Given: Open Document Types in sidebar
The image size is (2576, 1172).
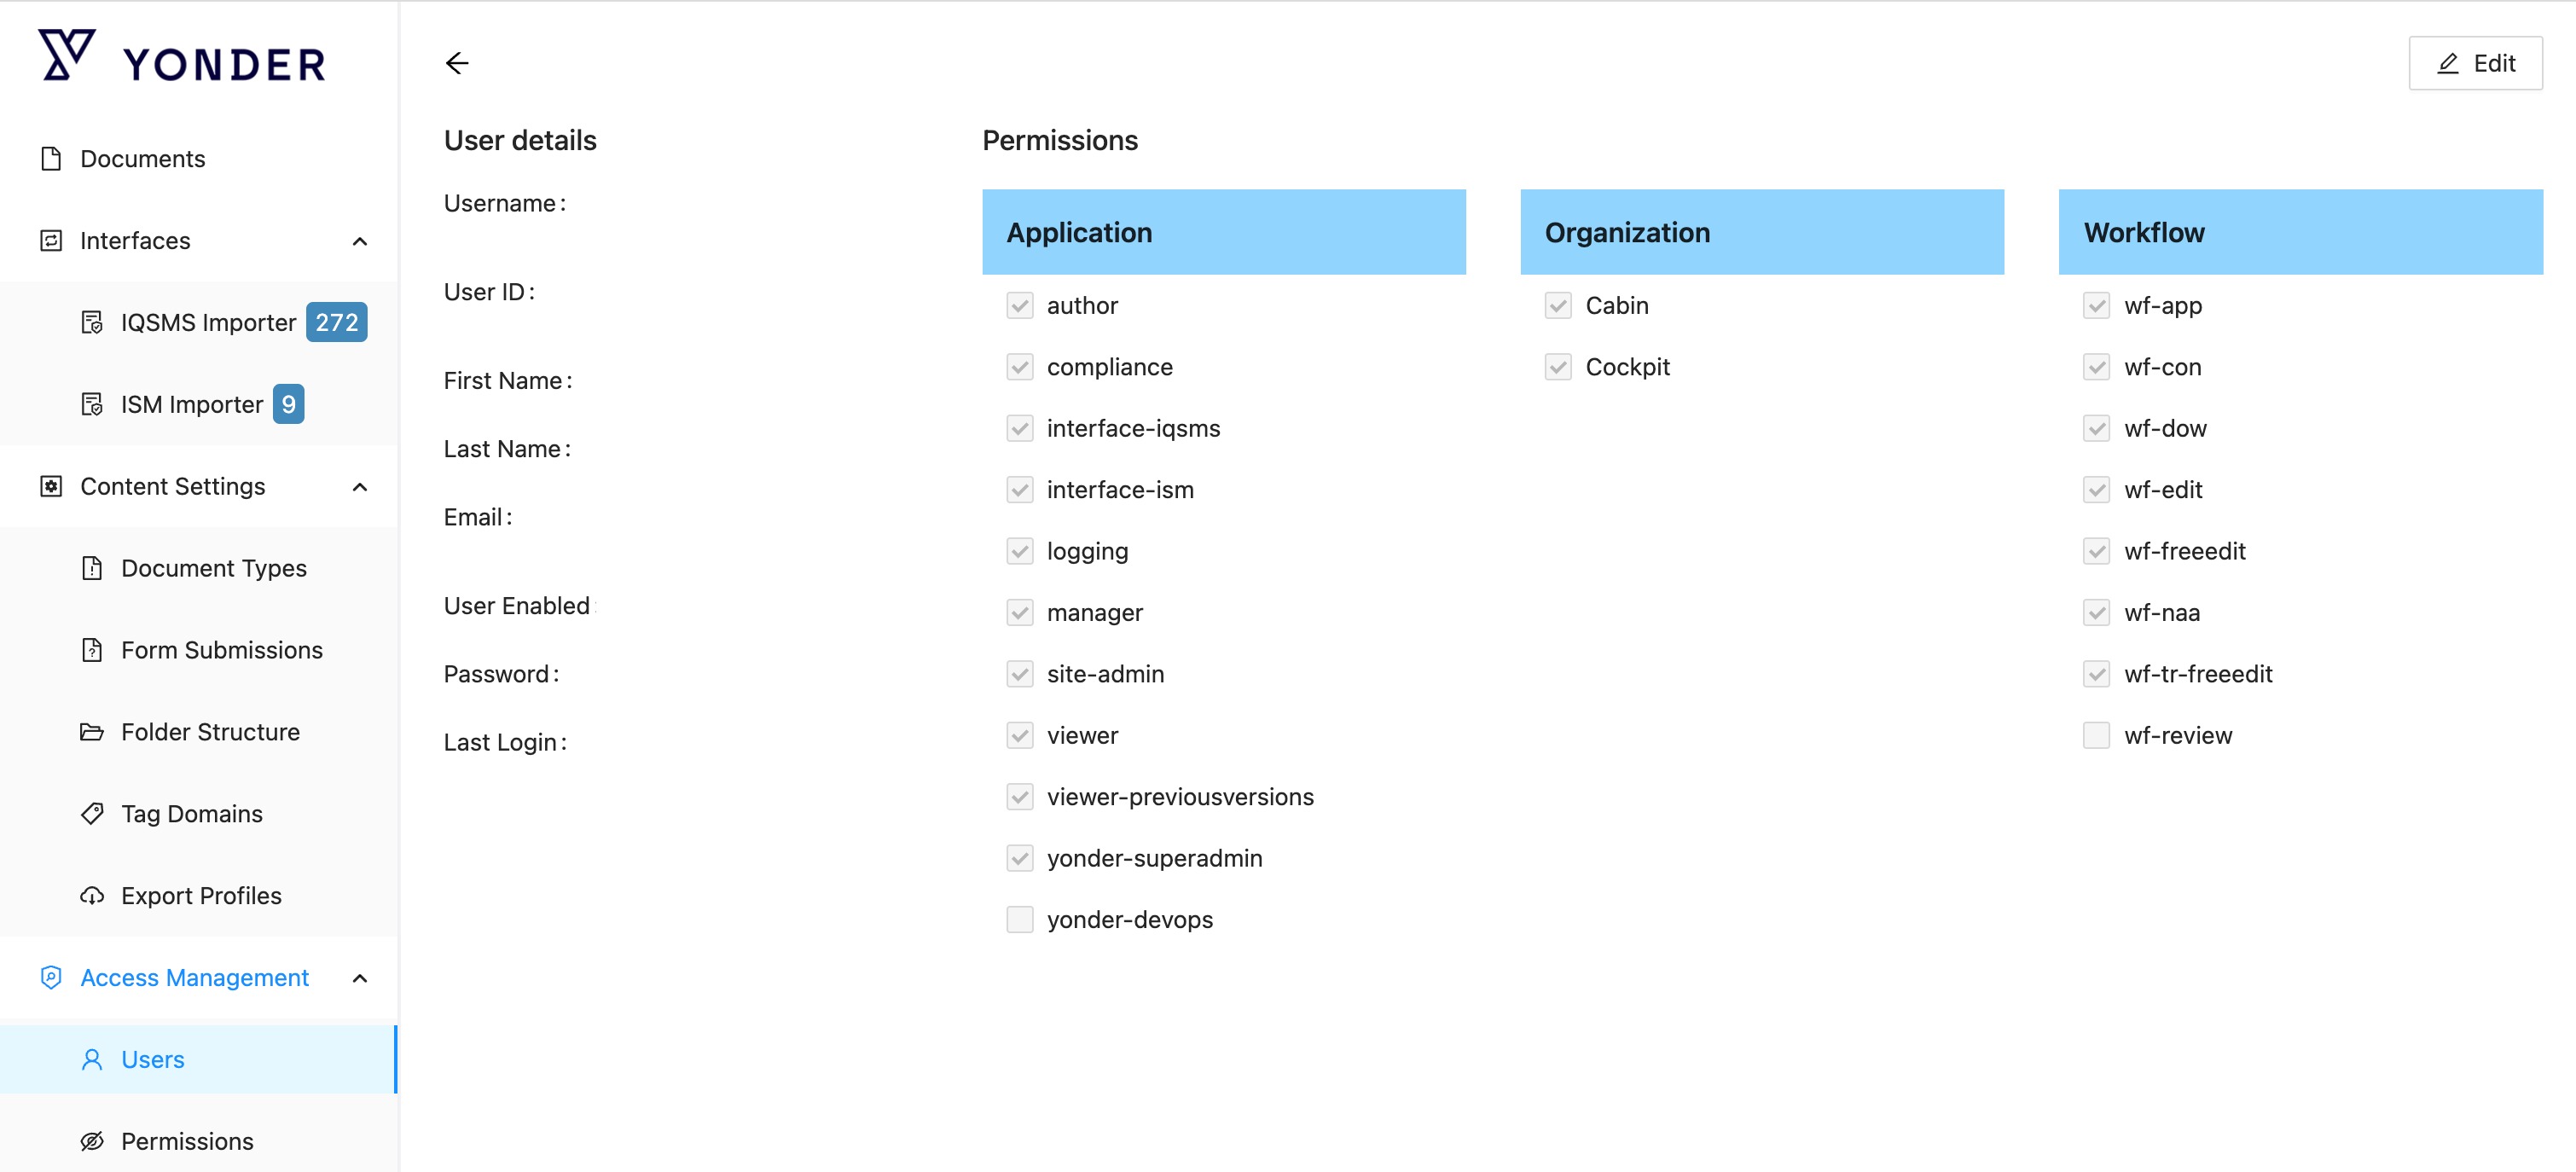Looking at the screenshot, I should 214,568.
